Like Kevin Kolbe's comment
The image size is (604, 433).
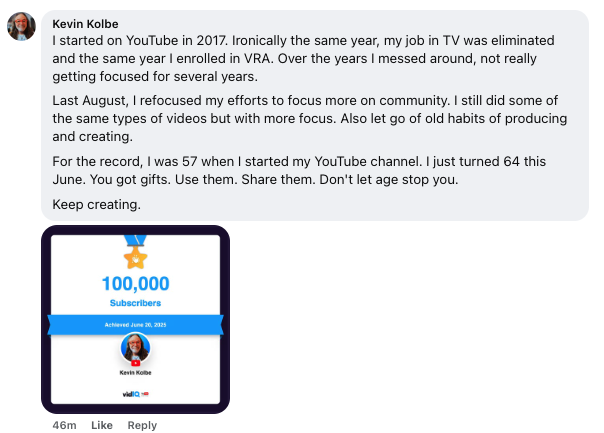(x=102, y=425)
